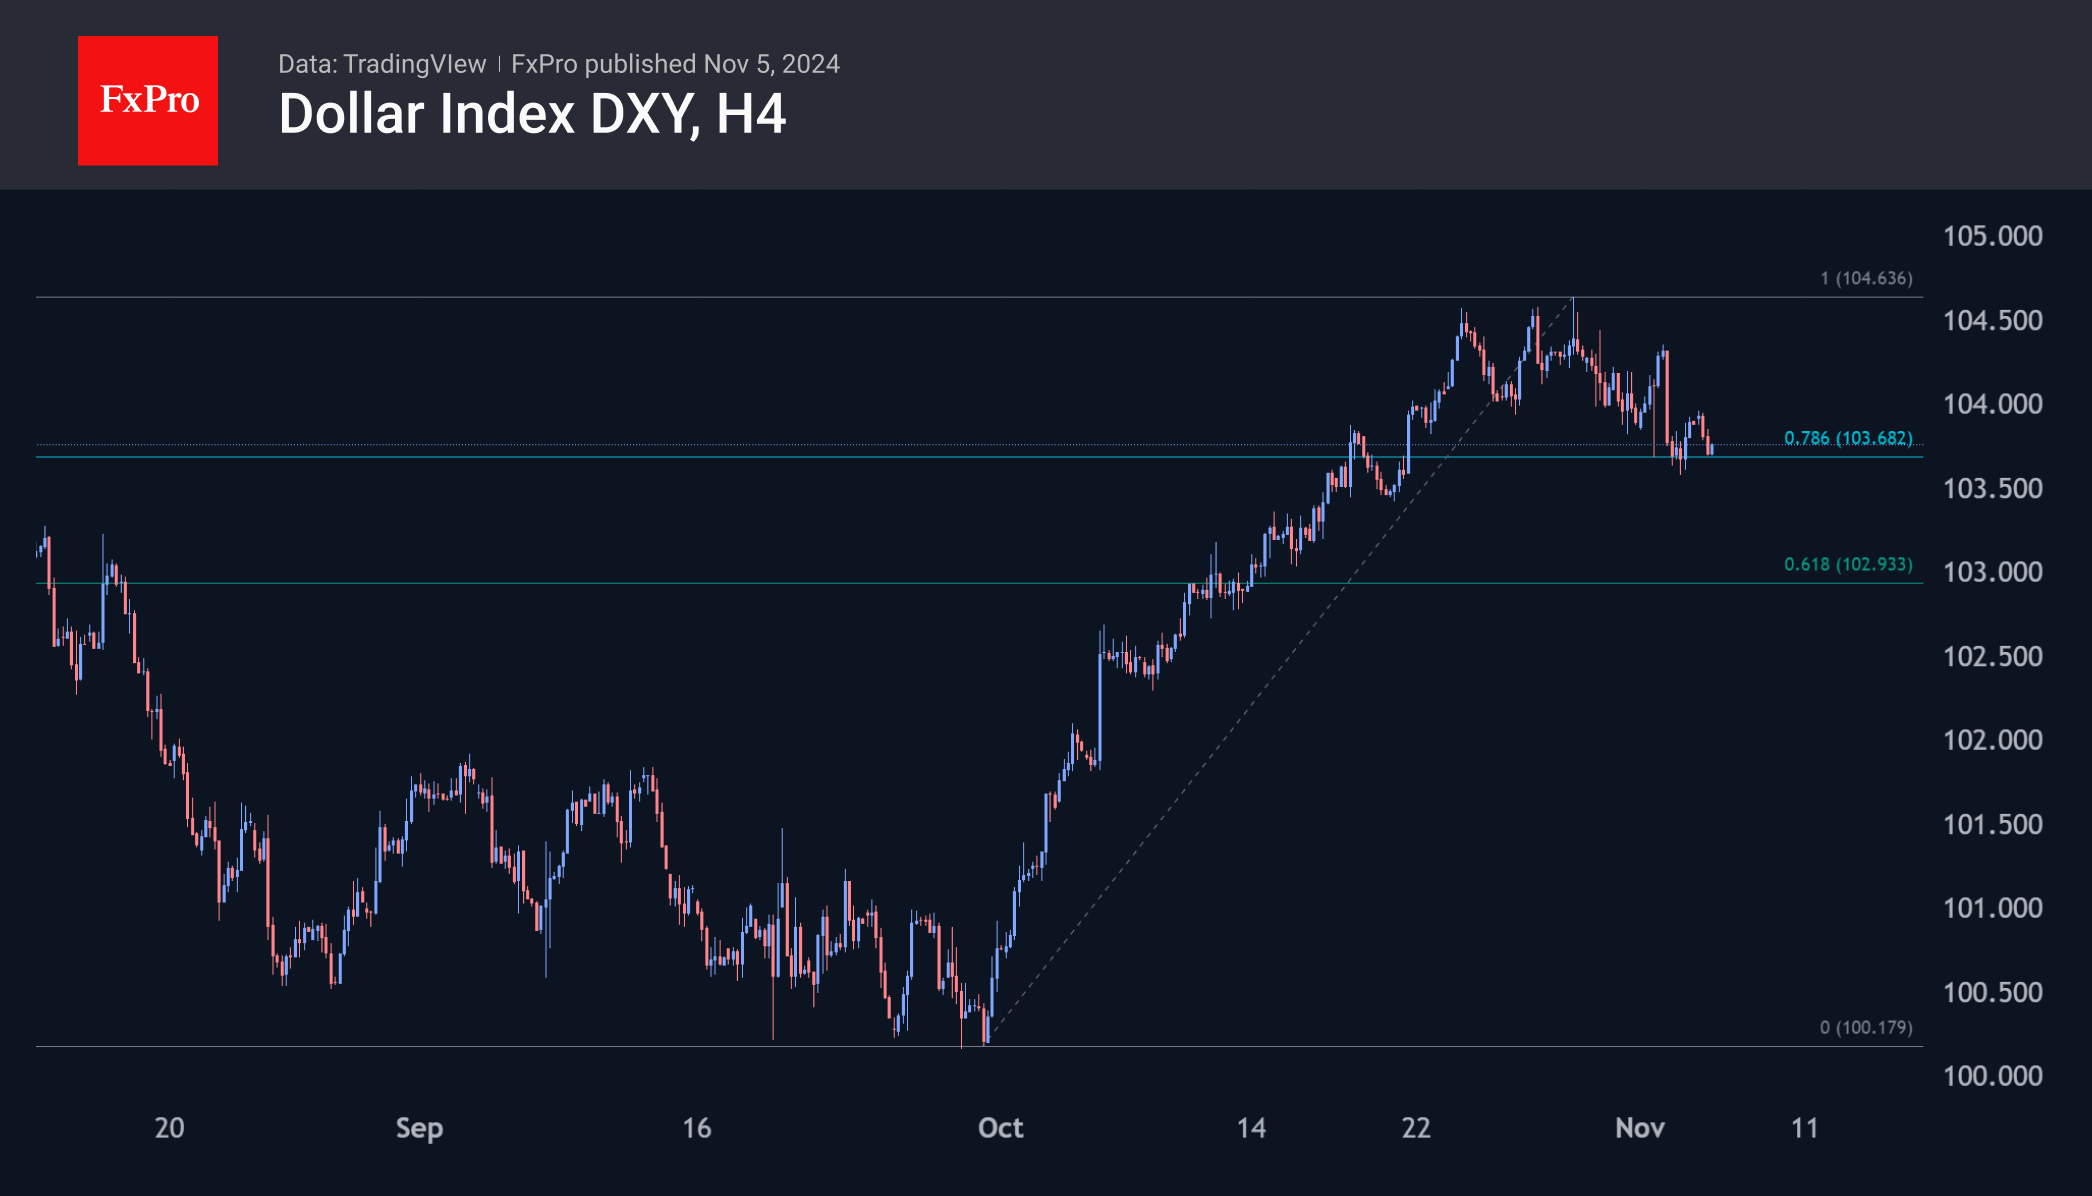Image resolution: width=2092 pixels, height=1196 pixels.
Task: Click the 100.500 price axis label
Action: point(1992,992)
